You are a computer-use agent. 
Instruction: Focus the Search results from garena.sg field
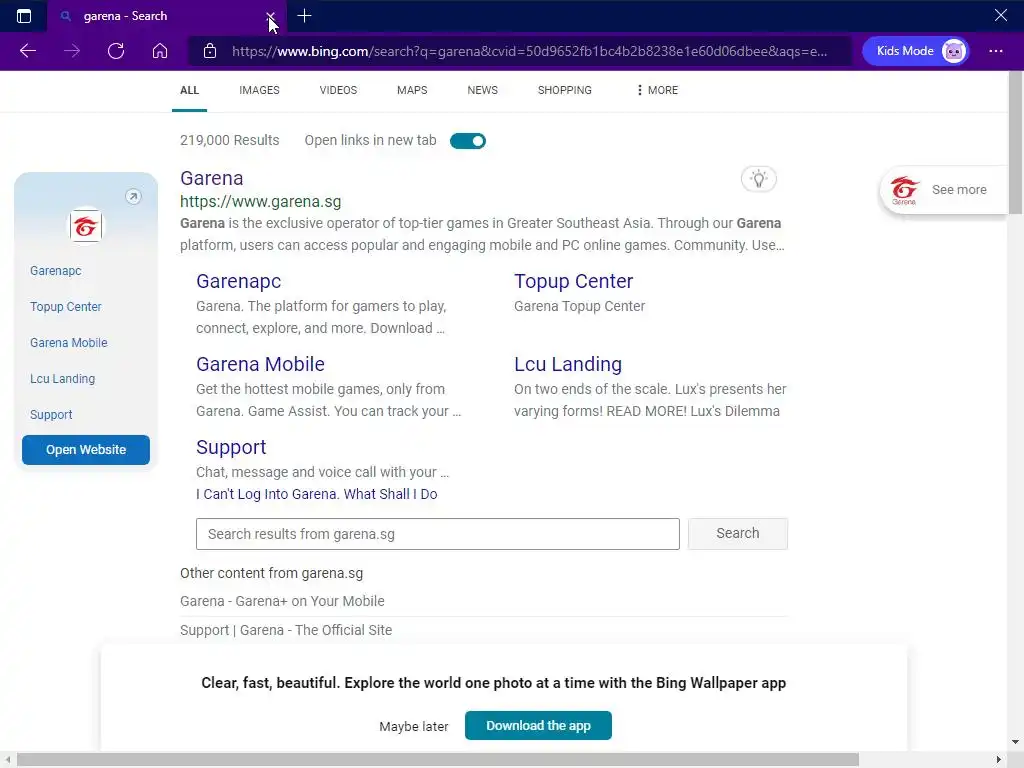(x=438, y=534)
